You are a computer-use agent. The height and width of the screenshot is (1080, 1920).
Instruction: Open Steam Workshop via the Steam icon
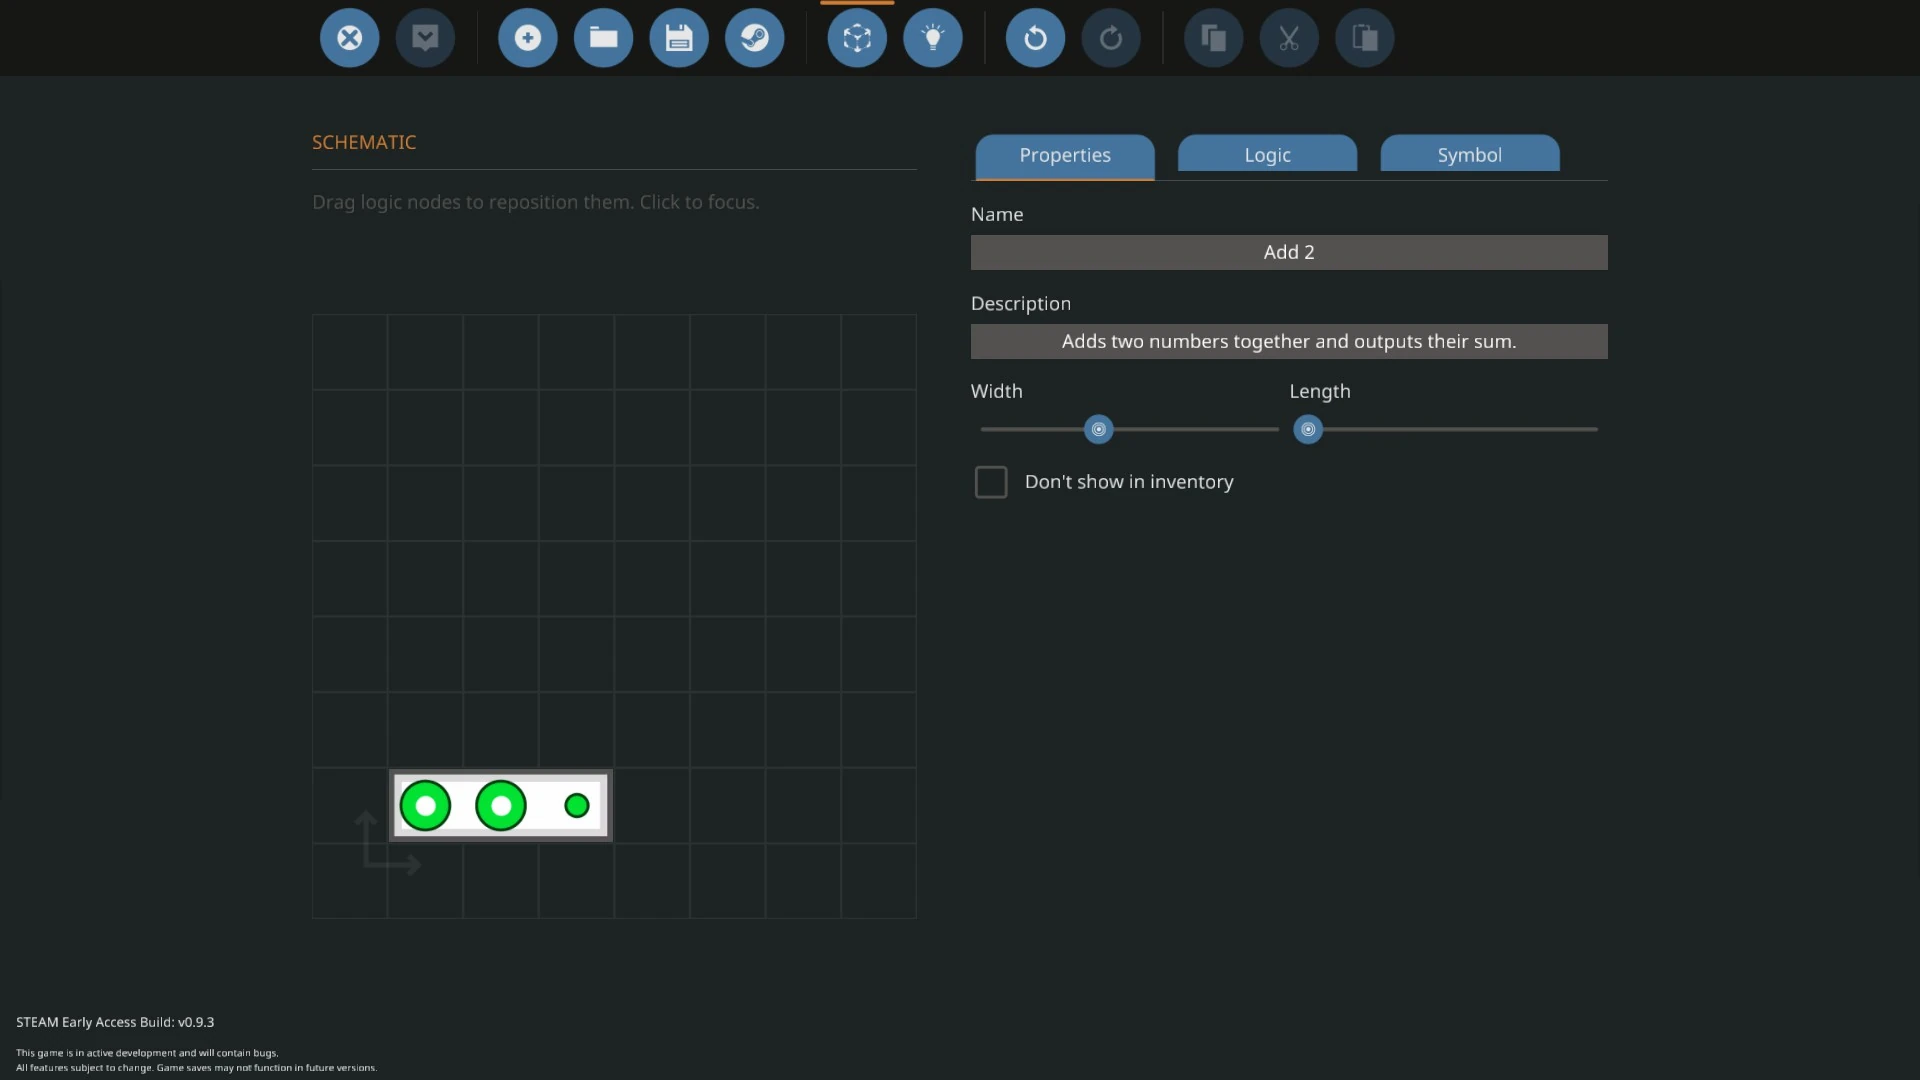click(x=754, y=38)
